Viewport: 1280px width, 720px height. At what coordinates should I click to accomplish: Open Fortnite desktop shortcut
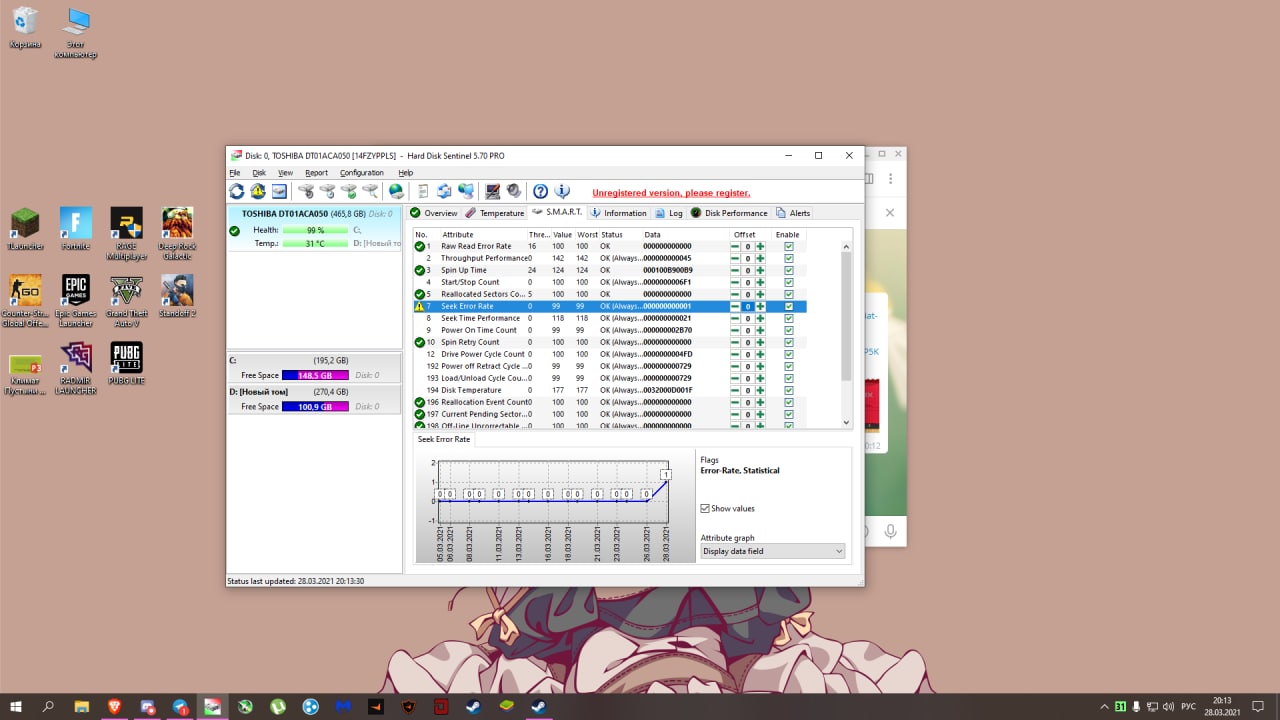[76, 229]
